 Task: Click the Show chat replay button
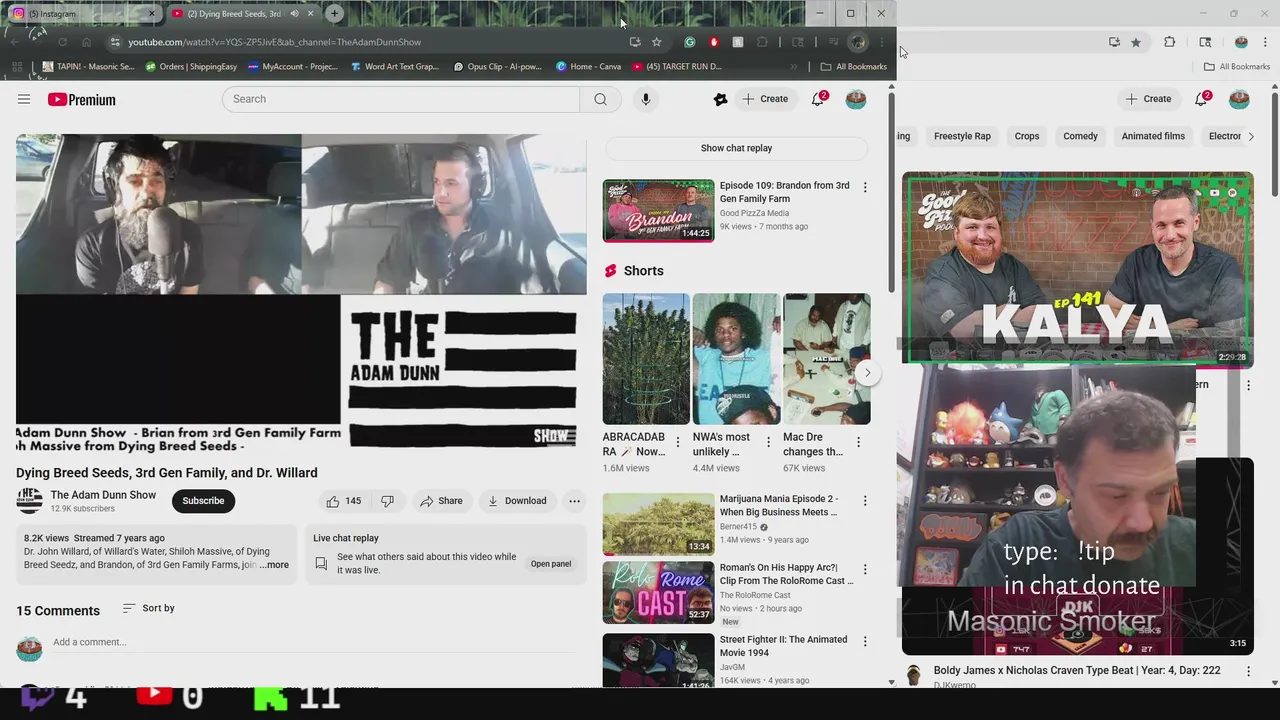click(x=737, y=148)
